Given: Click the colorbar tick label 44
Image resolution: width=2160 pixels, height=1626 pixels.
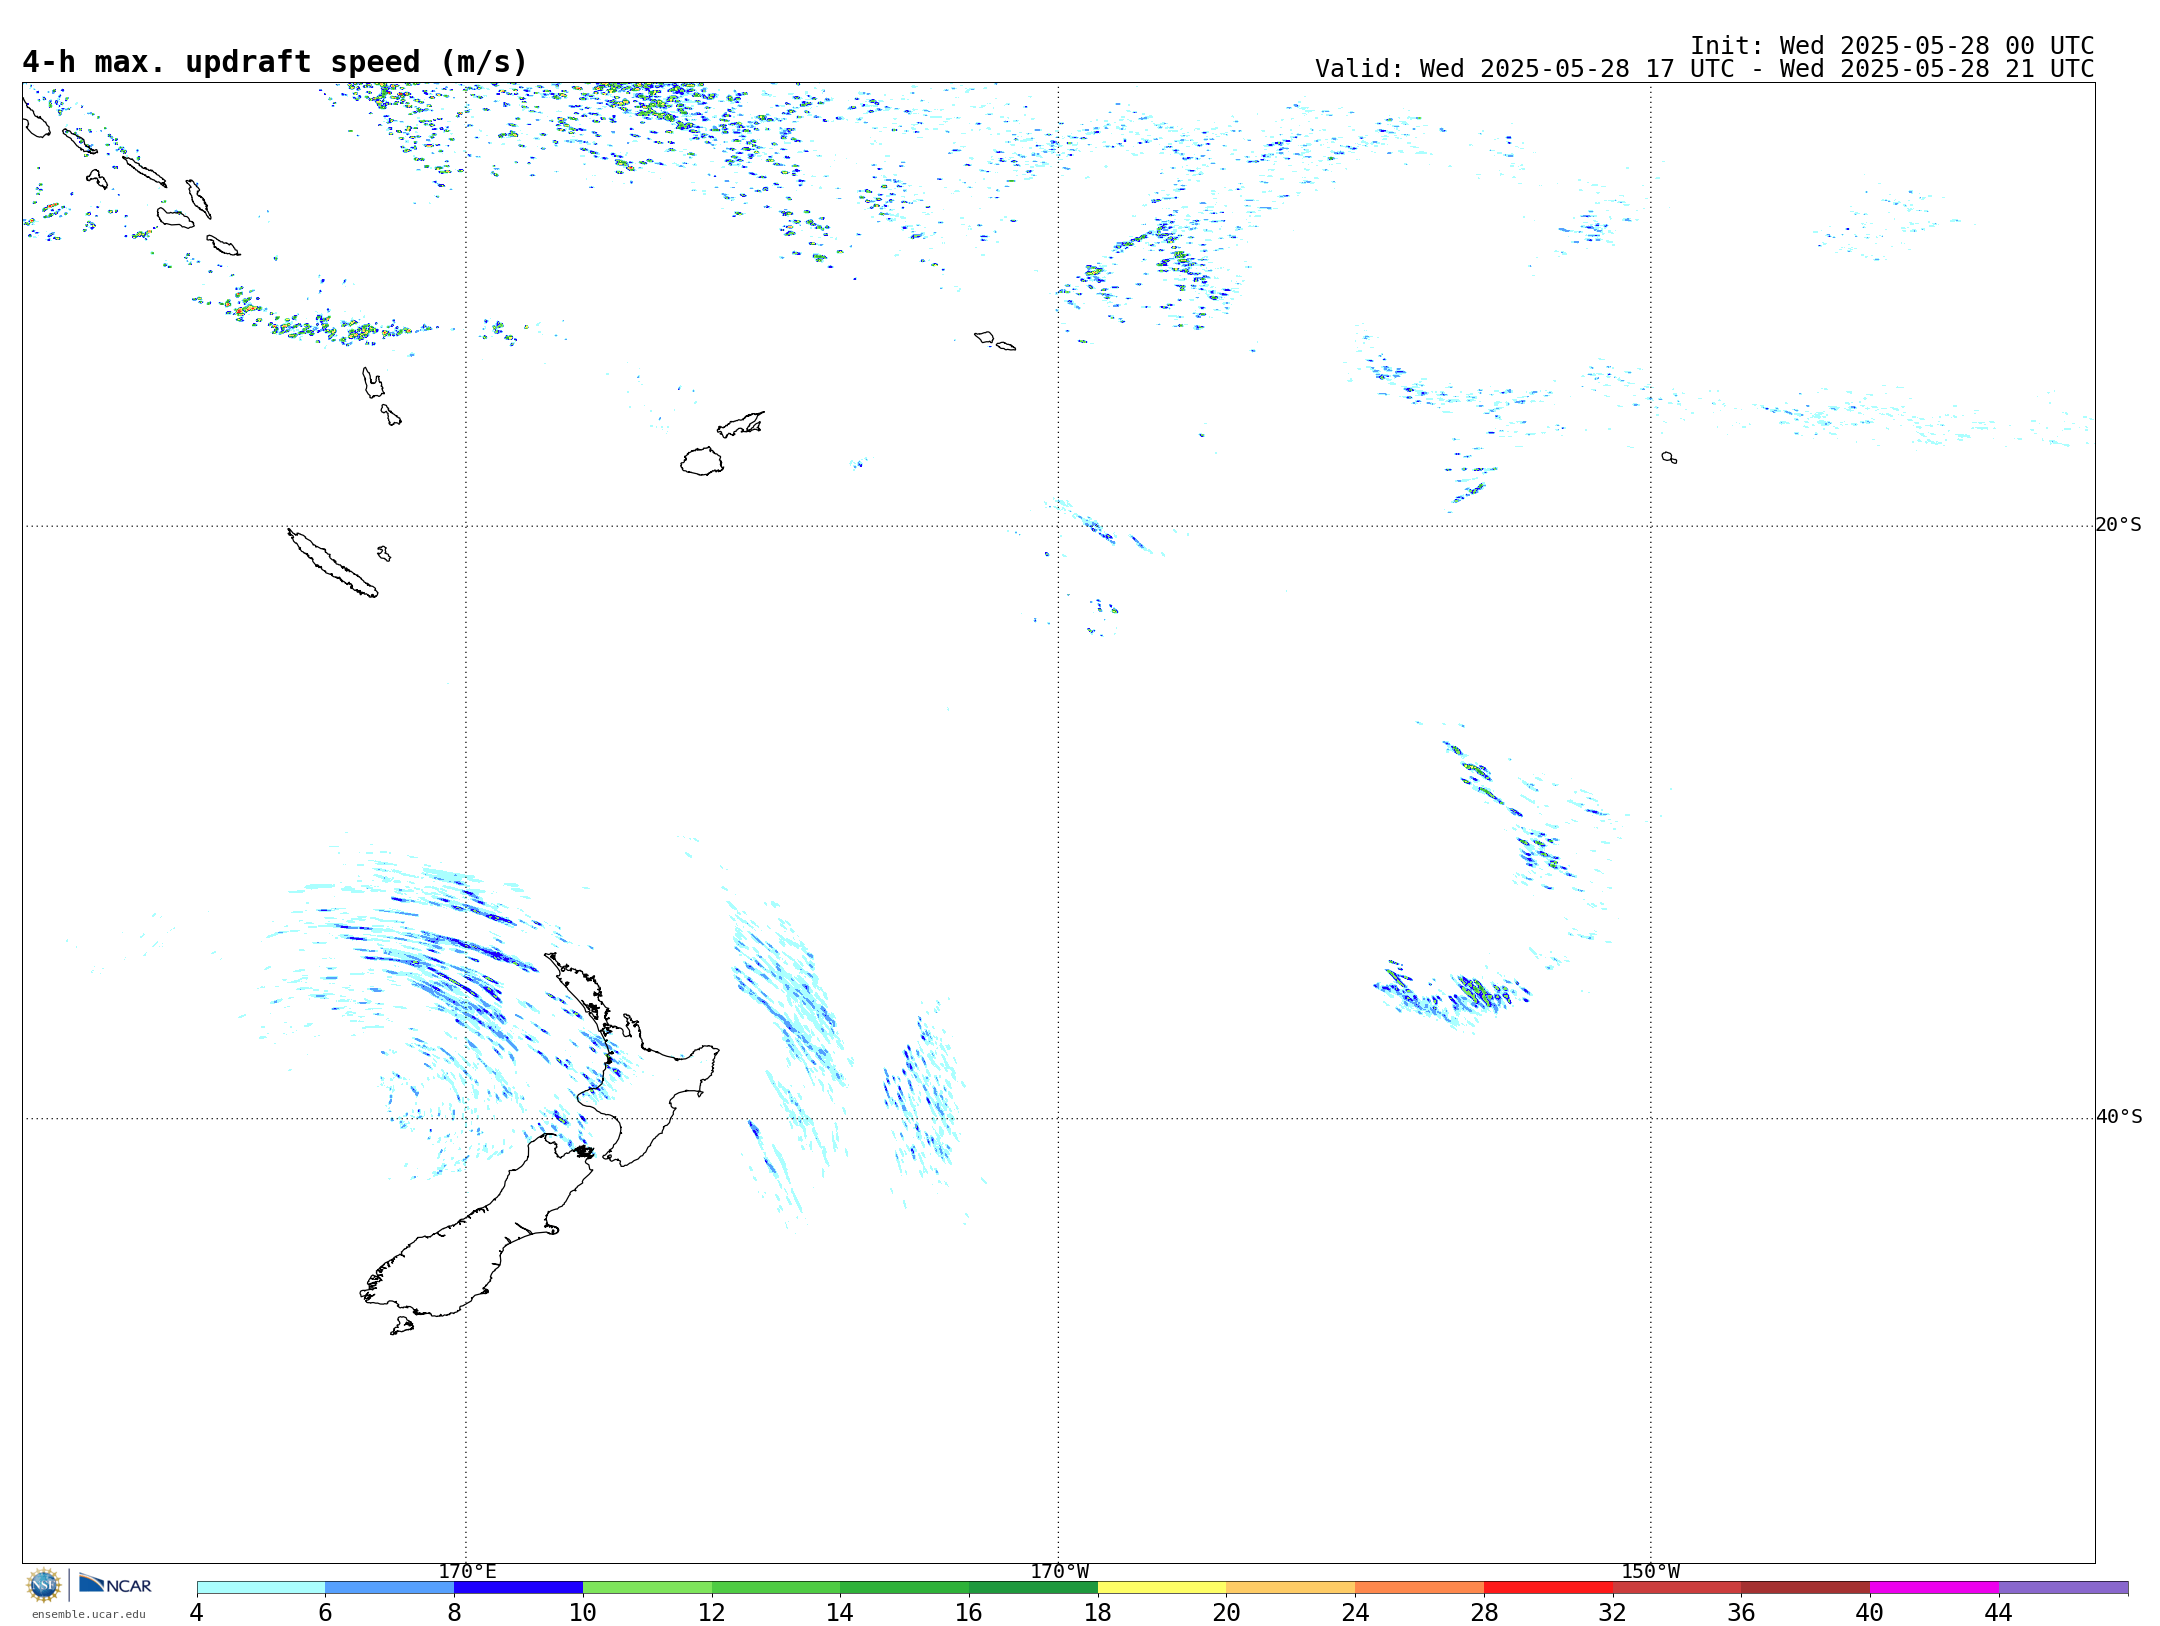Looking at the screenshot, I should pyautogui.click(x=1999, y=1612).
